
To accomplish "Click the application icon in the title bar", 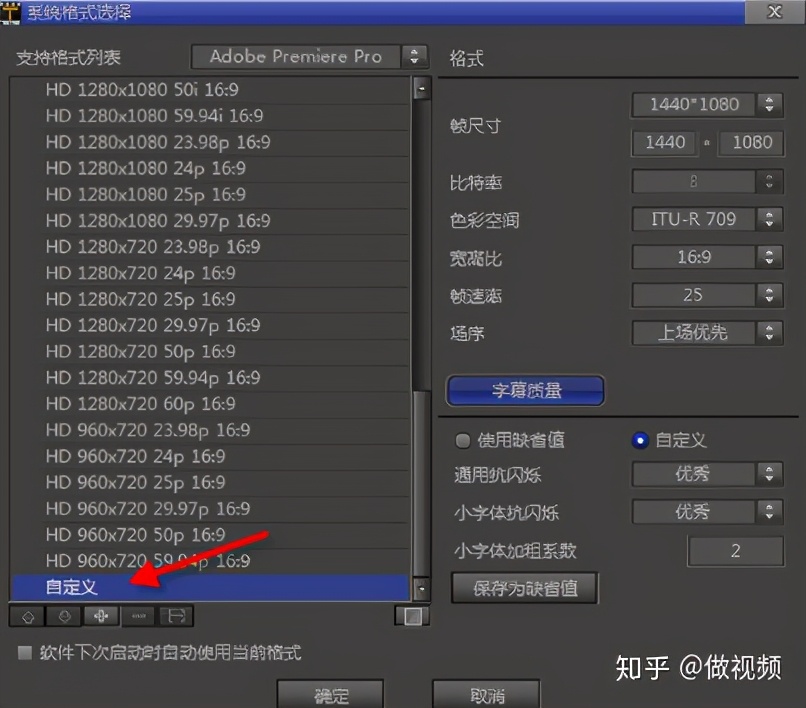I will 13,12.
